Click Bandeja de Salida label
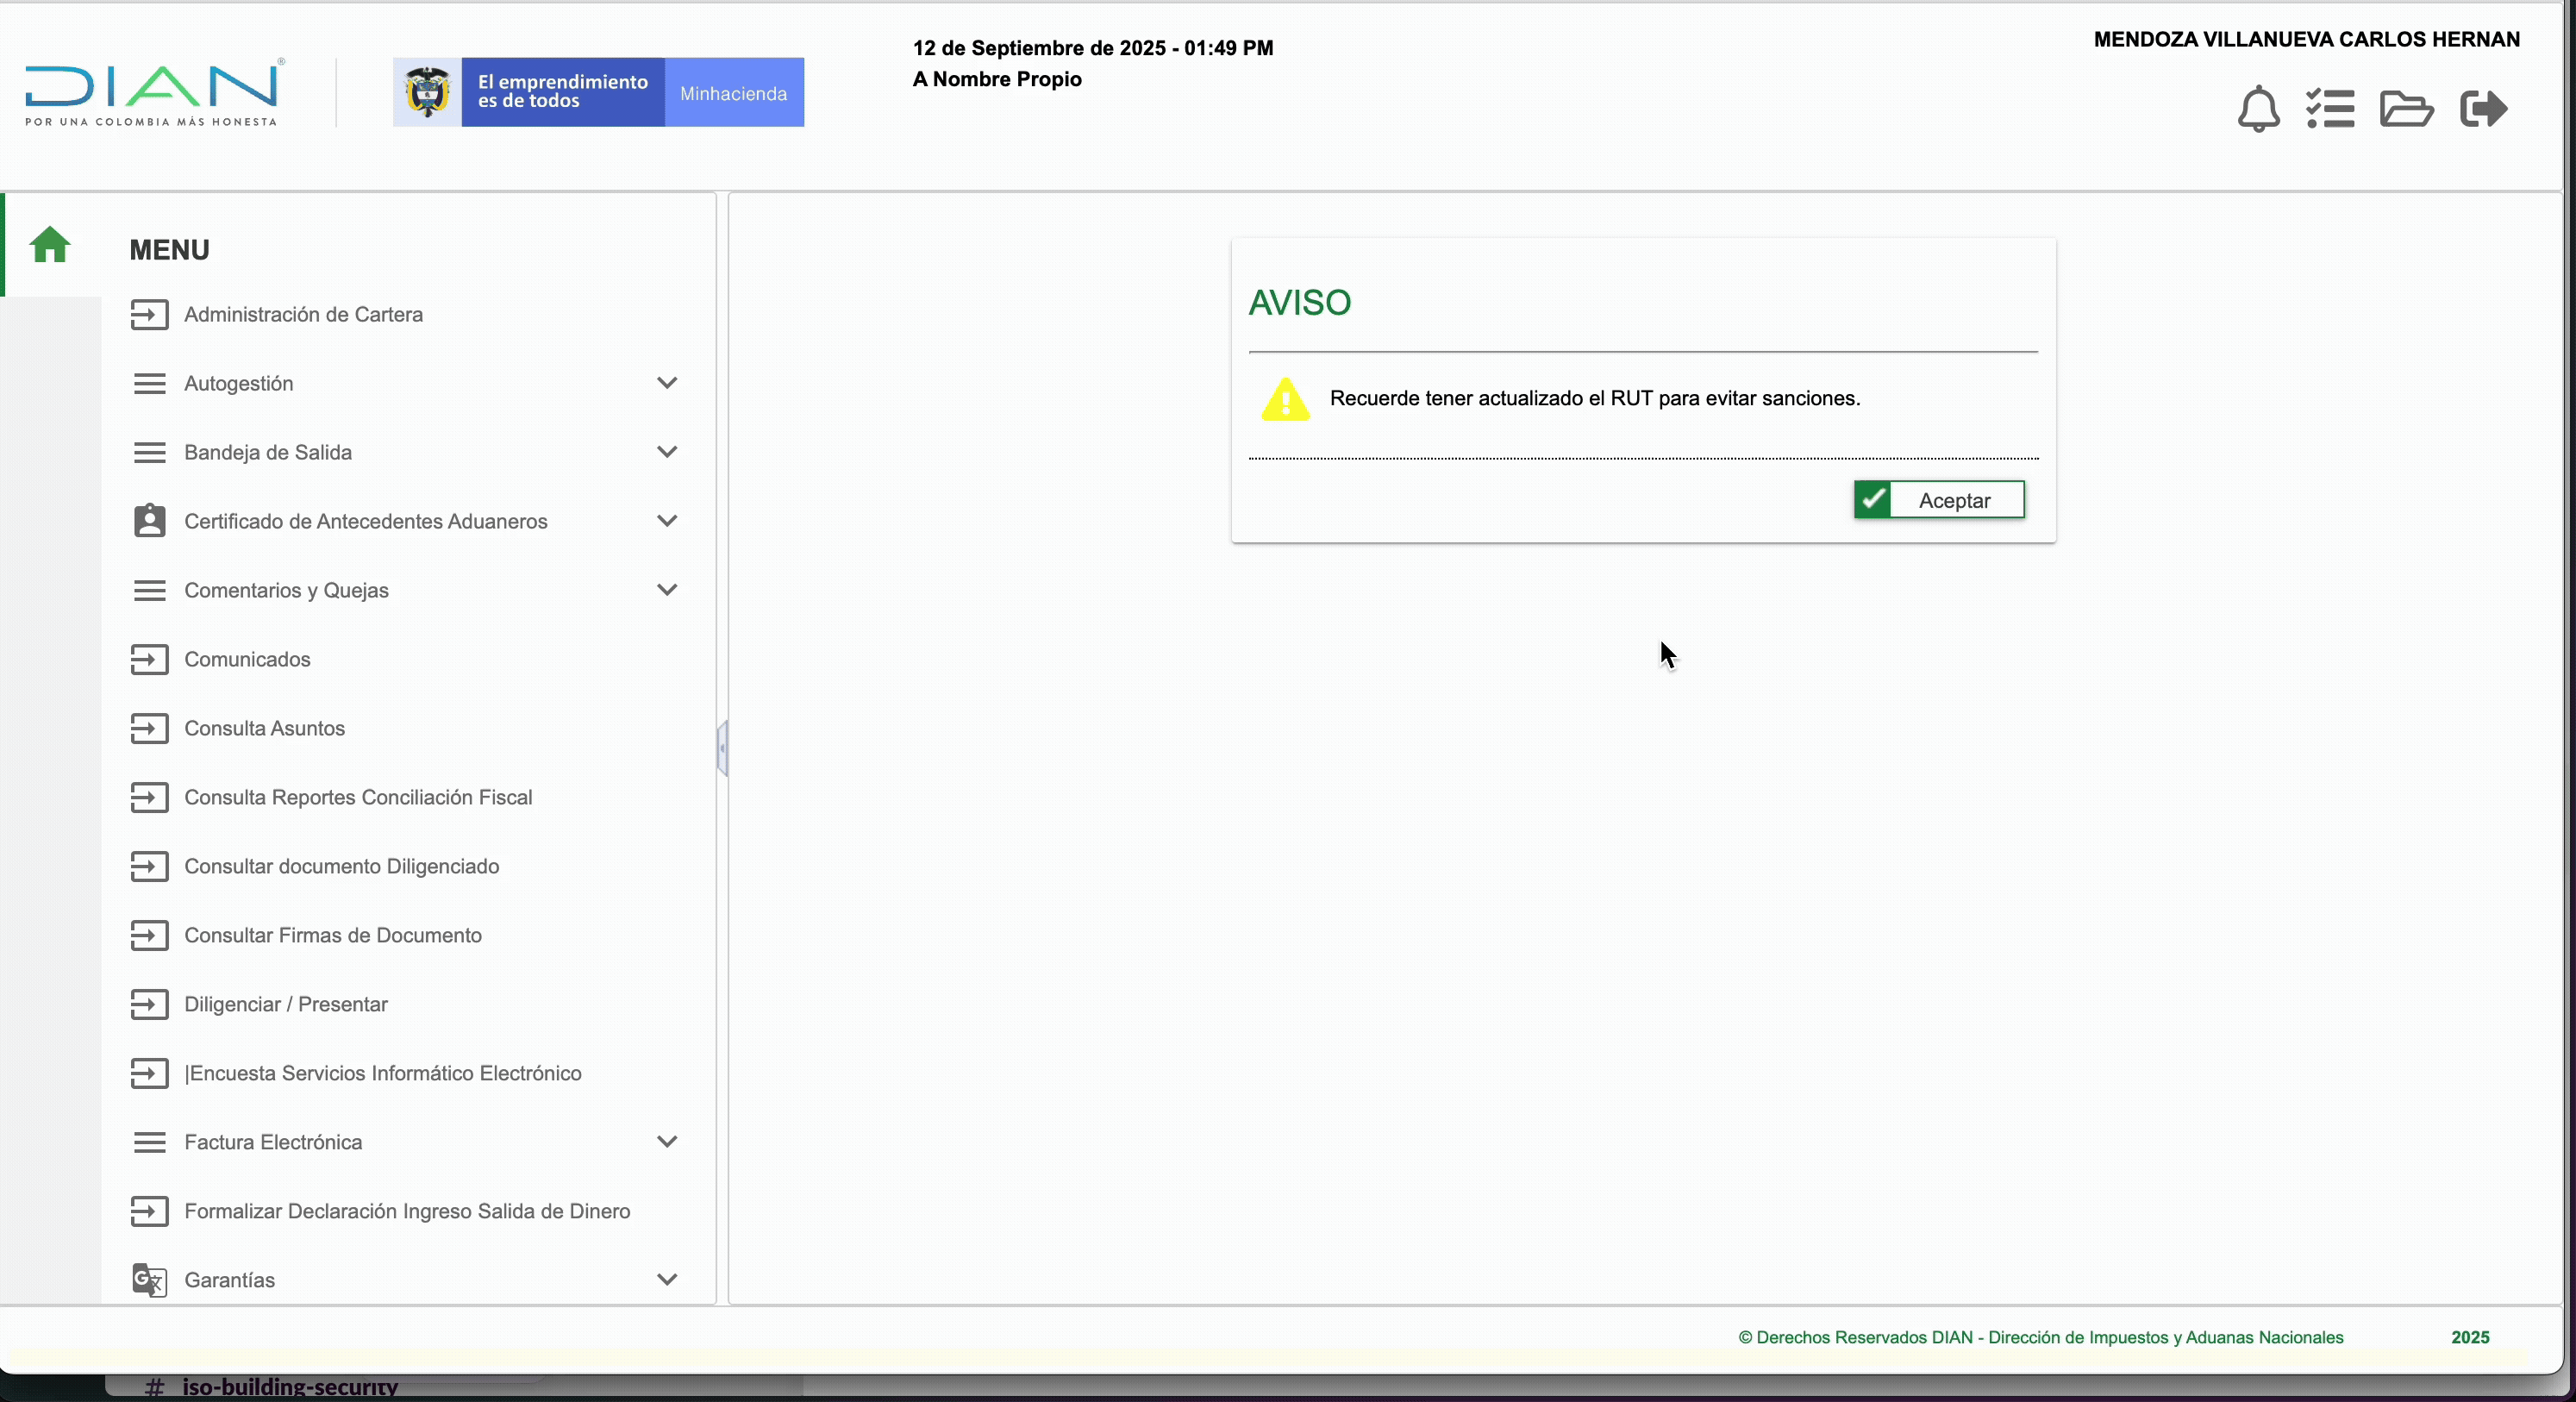Screen dimensions: 2576x1402 pyautogui.click(x=268, y=453)
